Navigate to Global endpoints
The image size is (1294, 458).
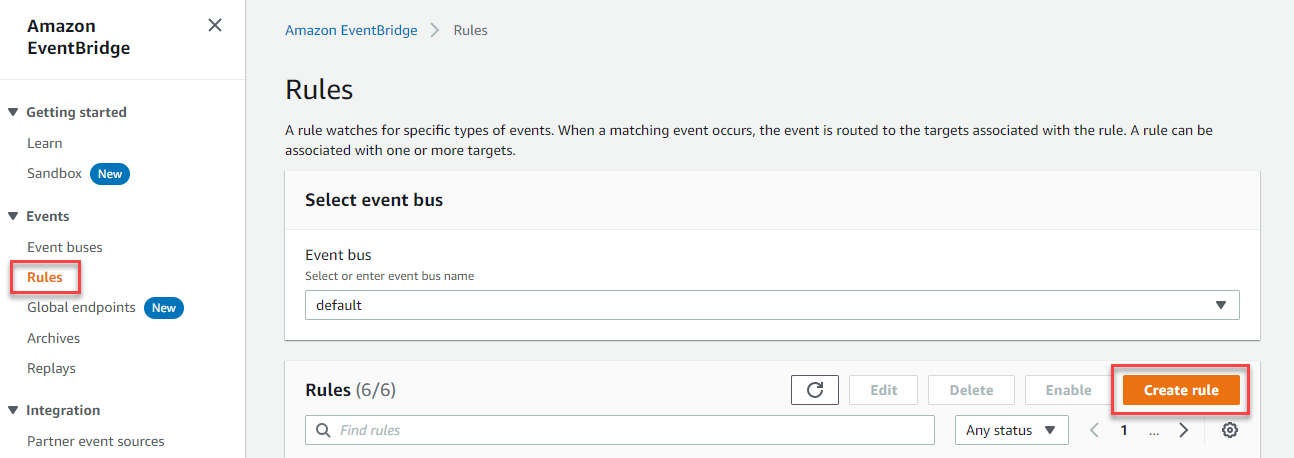81,307
